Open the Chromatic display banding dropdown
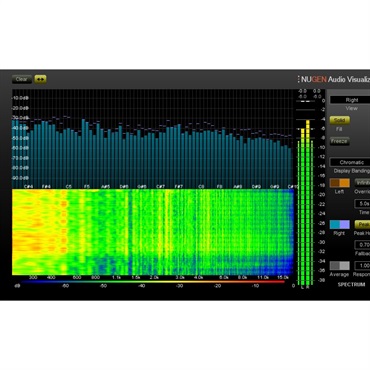Screen dimensions: 370x370 click(x=350, y=162)
